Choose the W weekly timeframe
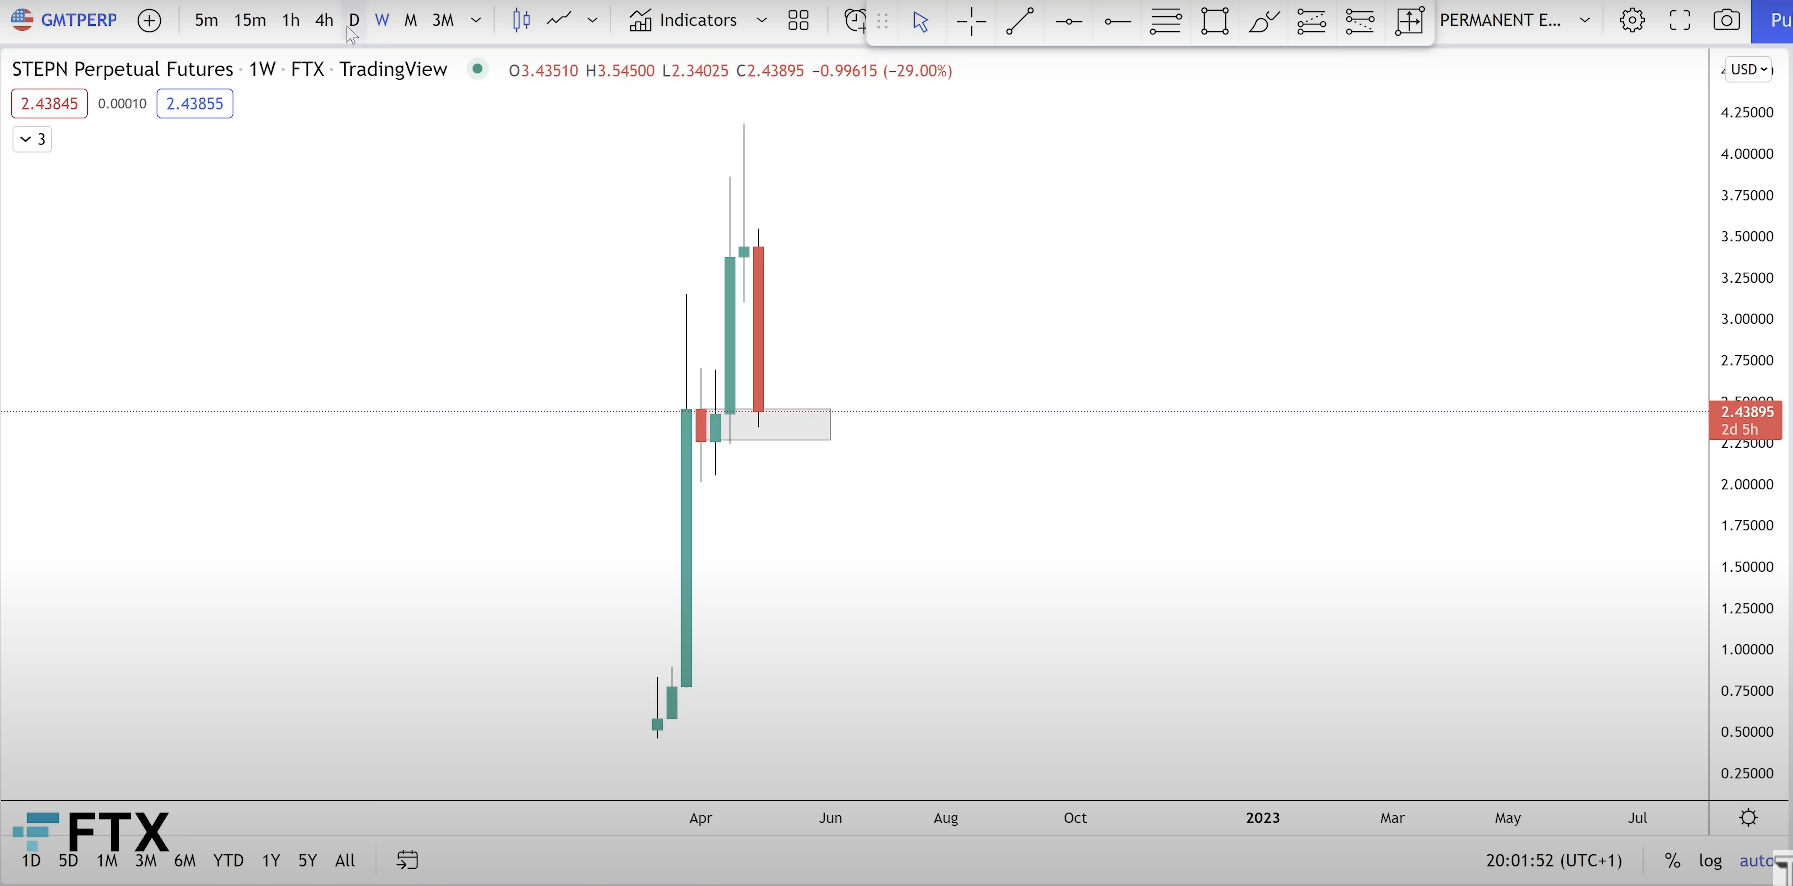Viewport: 1793px width, 886px height. pos(382,20)
